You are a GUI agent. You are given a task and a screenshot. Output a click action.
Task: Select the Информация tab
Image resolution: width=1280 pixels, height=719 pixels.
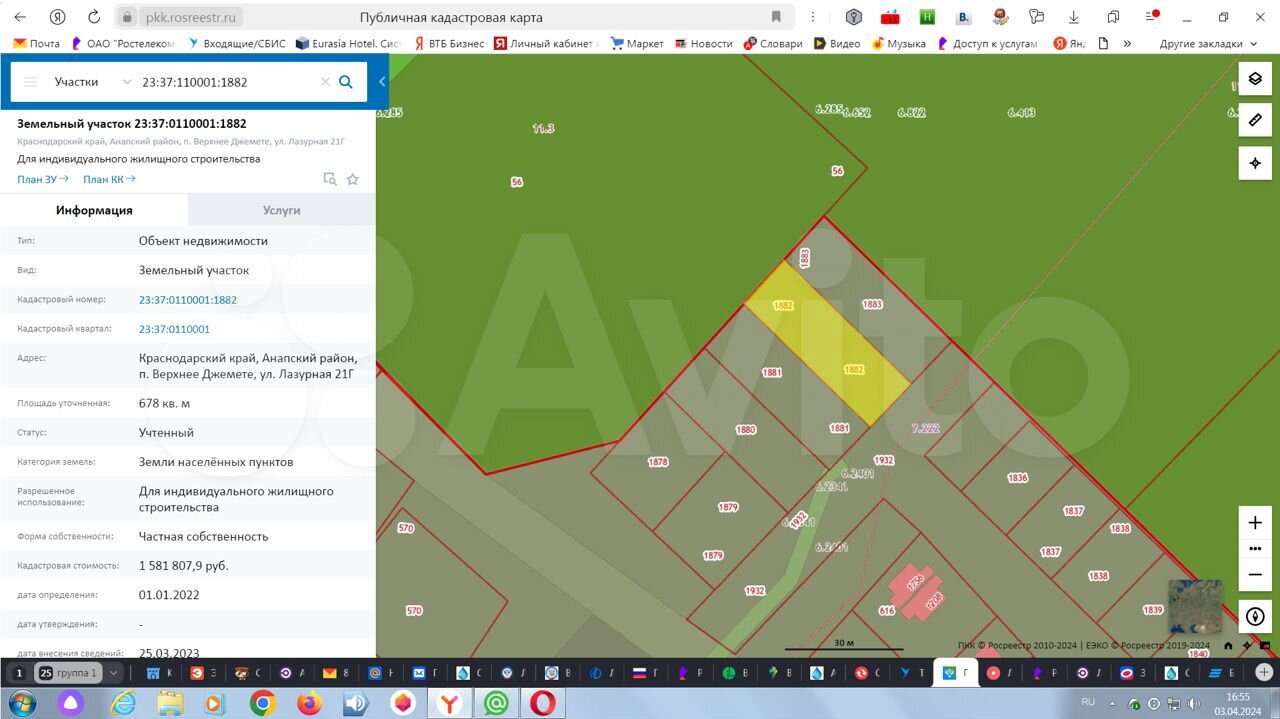click(94, 210)
